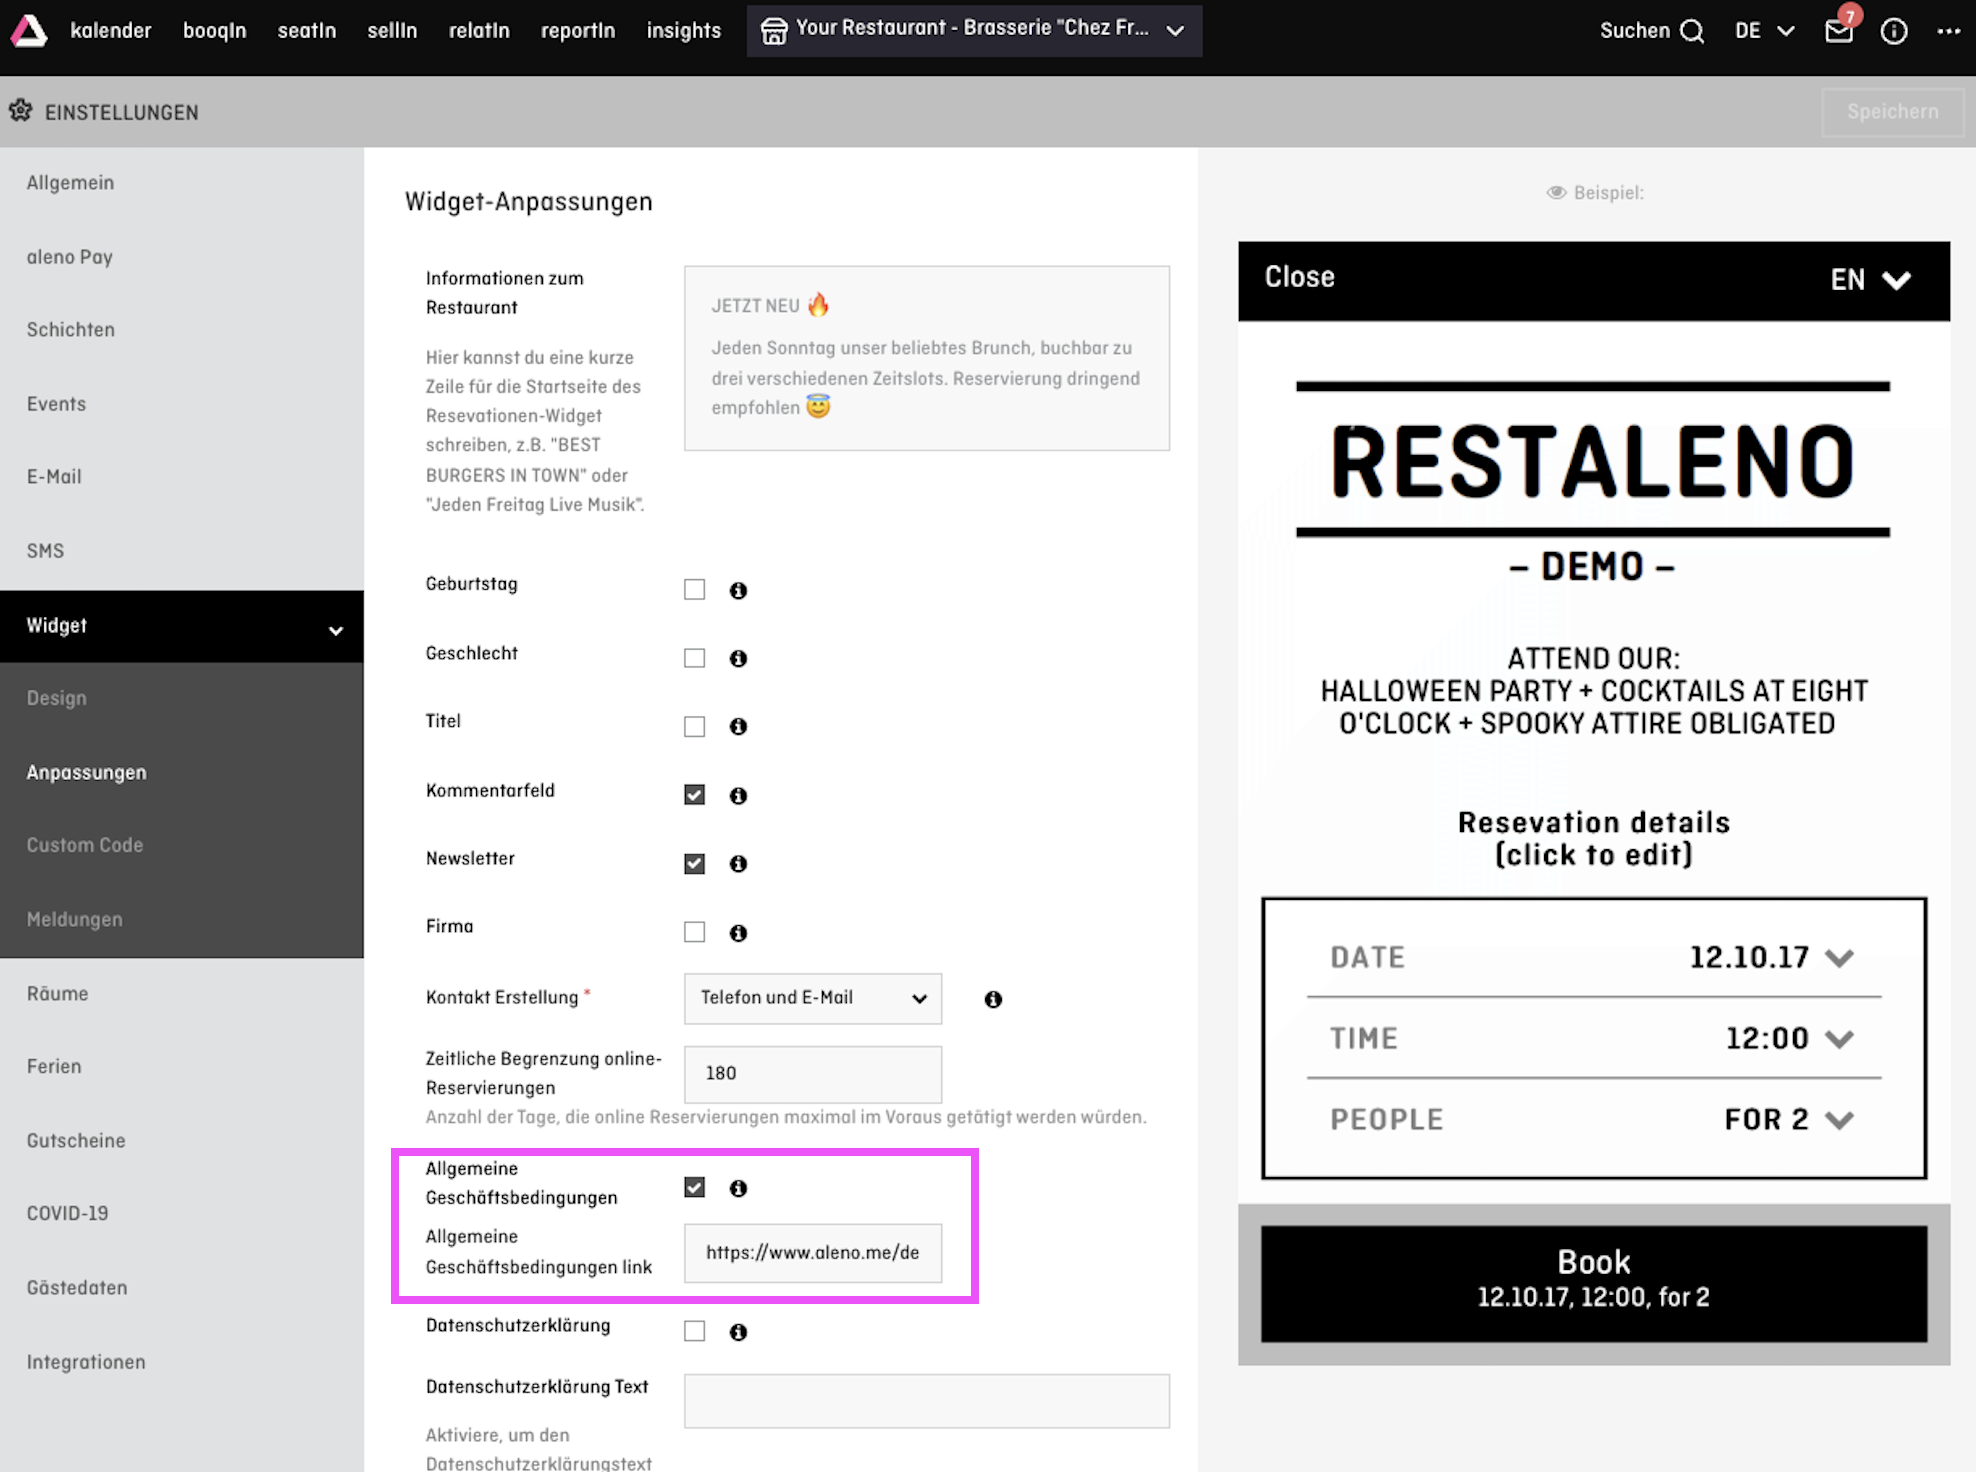Open the kalender menu
The height and width of the screenshot is (1472, 1976).
pyautogui.click(x=111, y=30)
